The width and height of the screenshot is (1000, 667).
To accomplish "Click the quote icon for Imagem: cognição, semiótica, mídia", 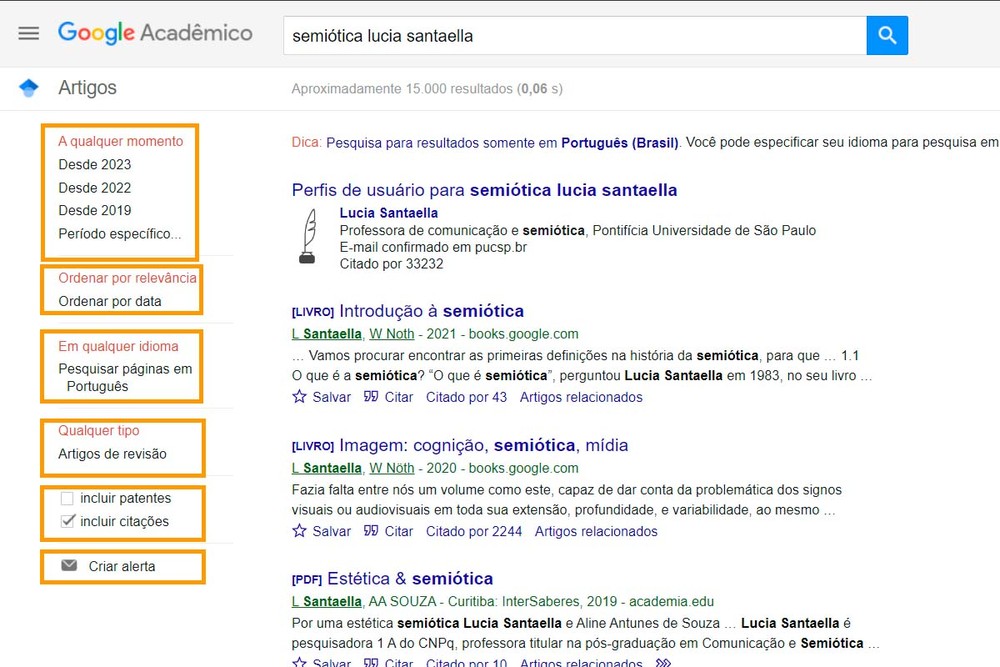I will pyautogui.click(x=371, y=531).
